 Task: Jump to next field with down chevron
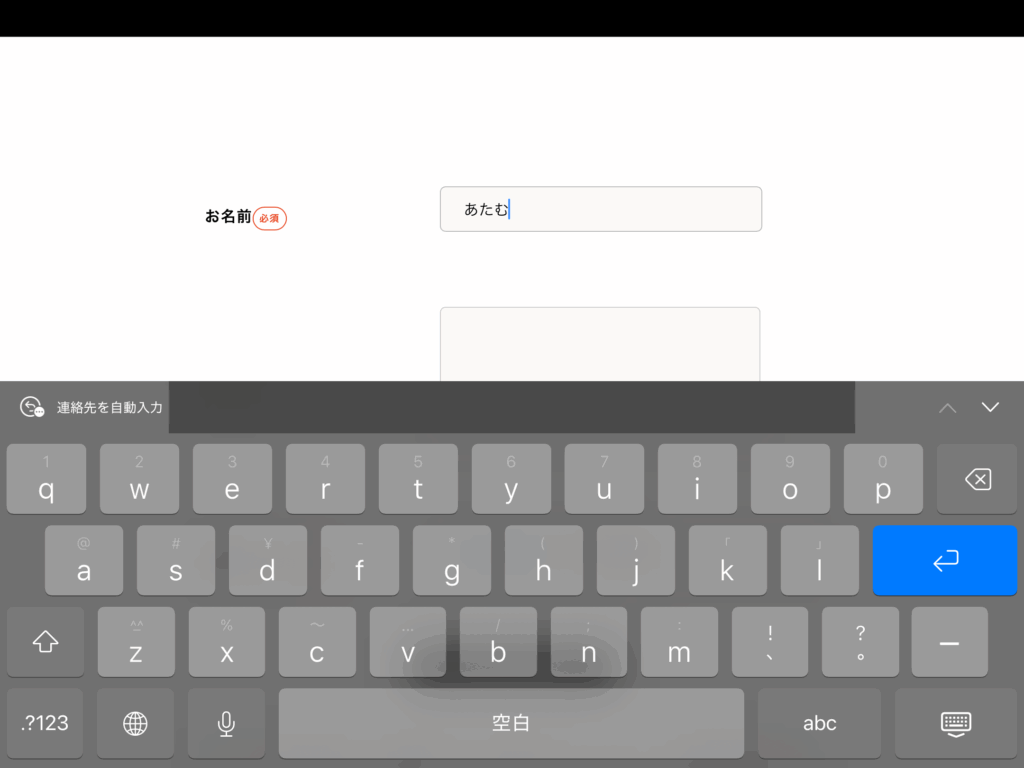(x=990, y=407)
